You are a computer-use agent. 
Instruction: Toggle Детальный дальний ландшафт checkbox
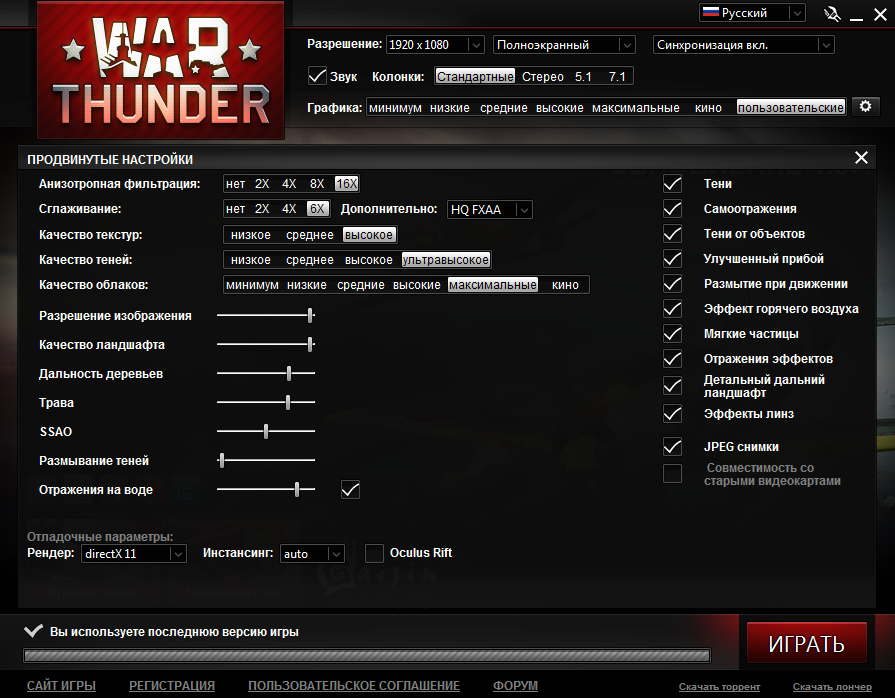click(x=672, y=386)
